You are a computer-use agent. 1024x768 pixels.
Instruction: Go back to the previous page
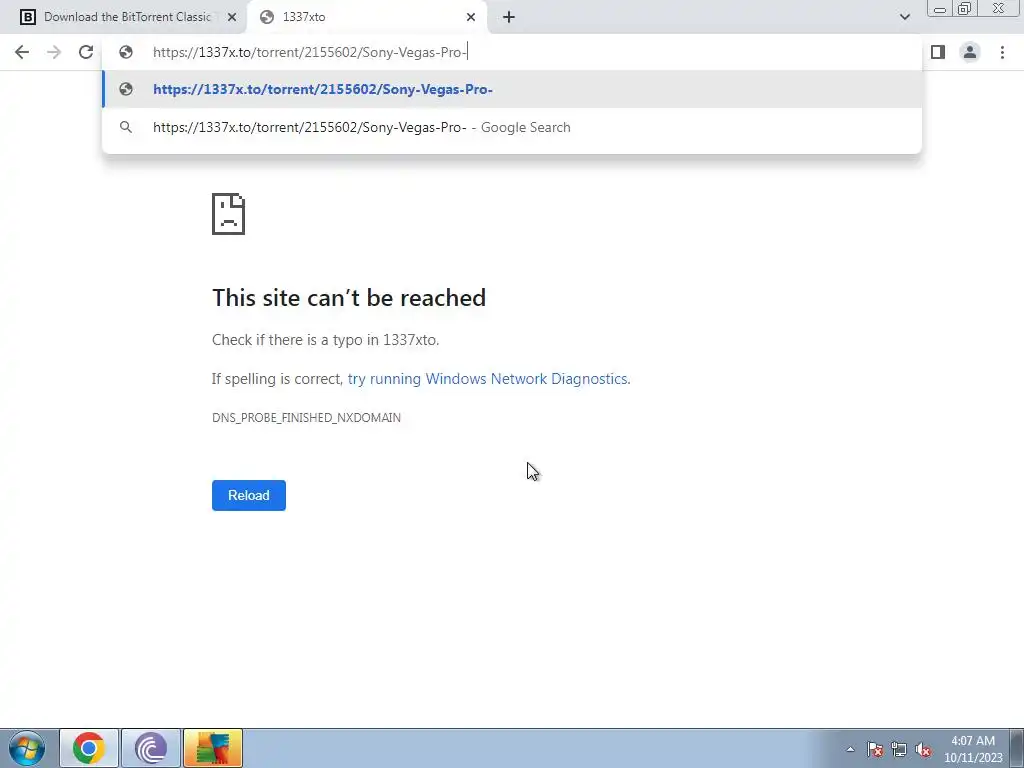coord(22,52)
